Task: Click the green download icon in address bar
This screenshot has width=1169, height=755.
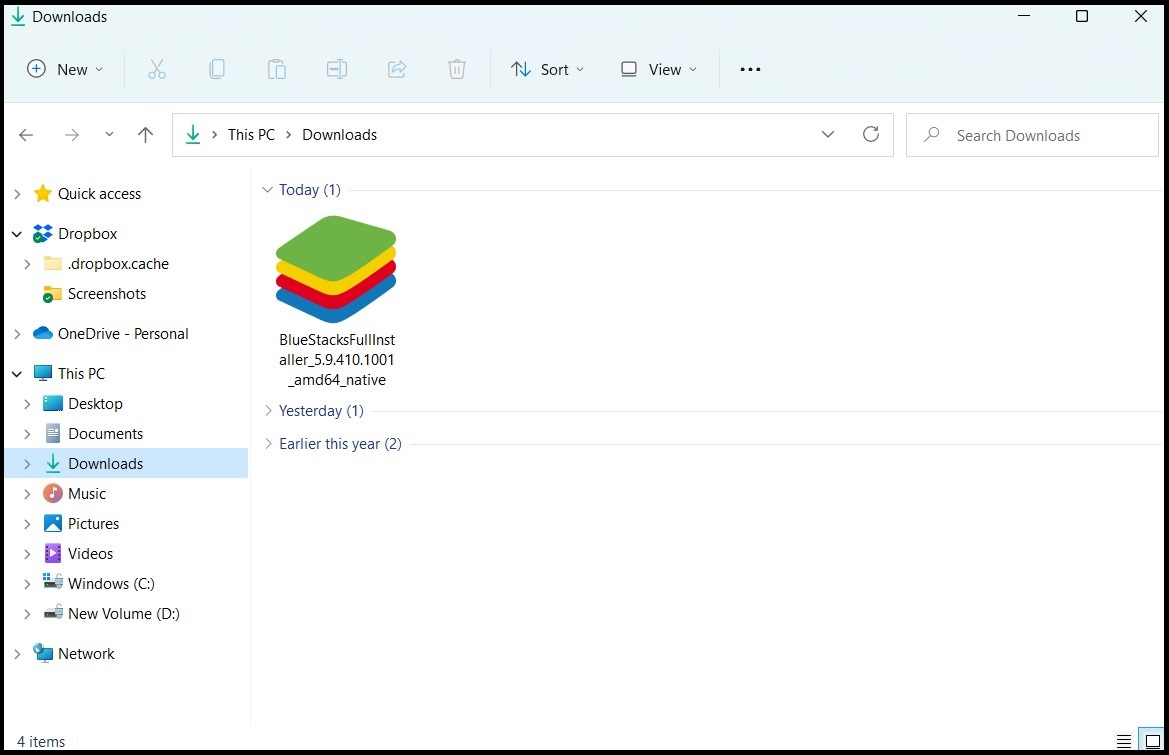Action: point(193,135)
